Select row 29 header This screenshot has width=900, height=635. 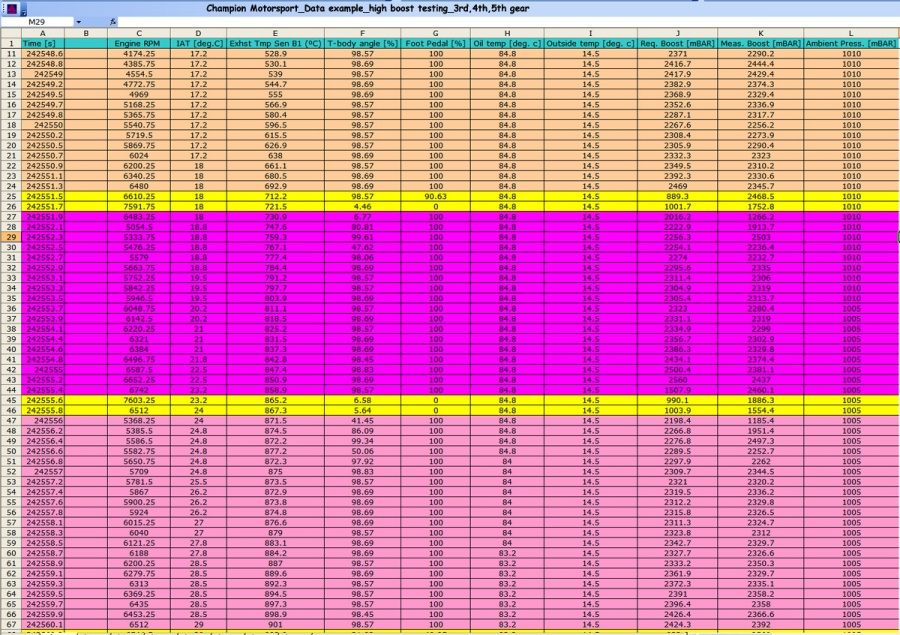point(11,237)
